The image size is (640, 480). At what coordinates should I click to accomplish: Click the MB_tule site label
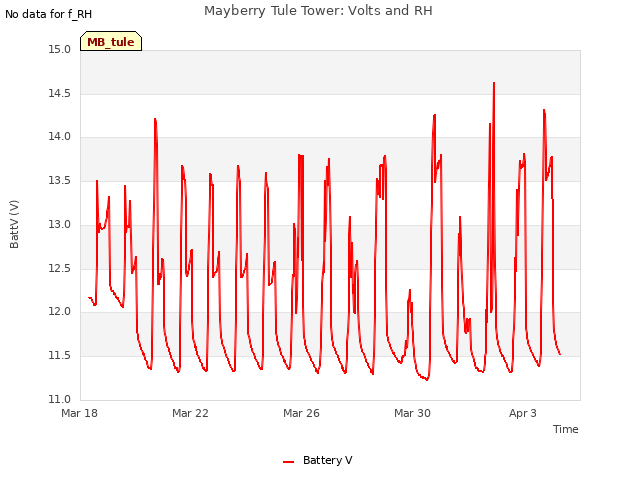[x=111, y=42]
